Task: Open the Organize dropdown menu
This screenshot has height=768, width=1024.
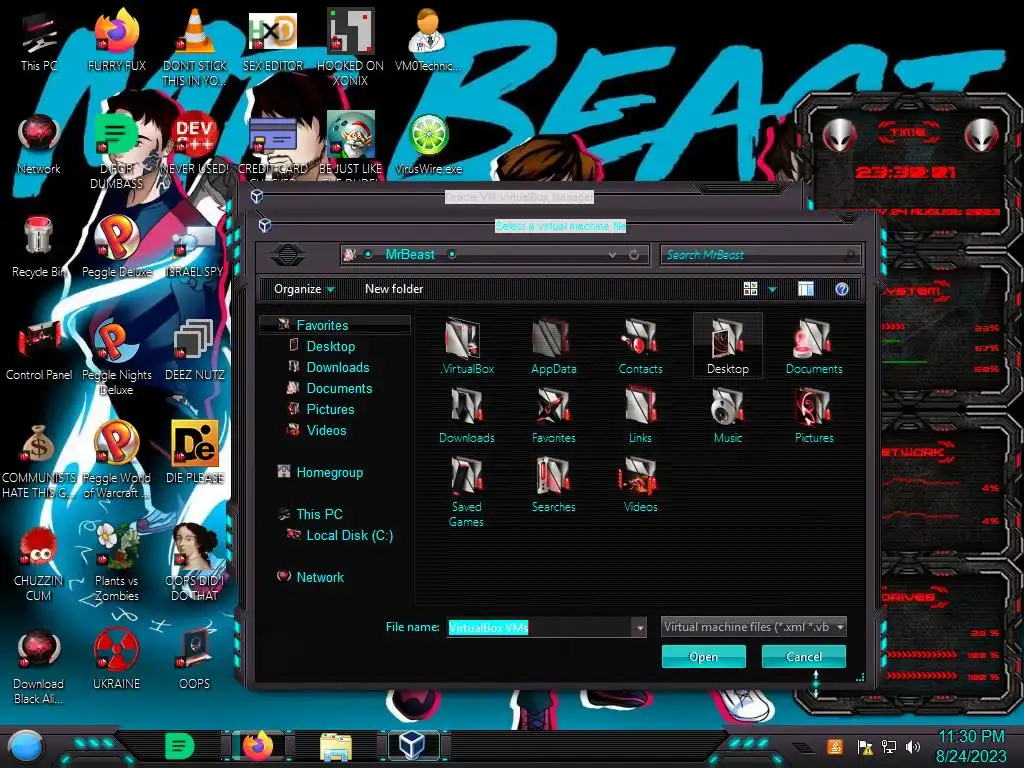Action: (304, 289)
